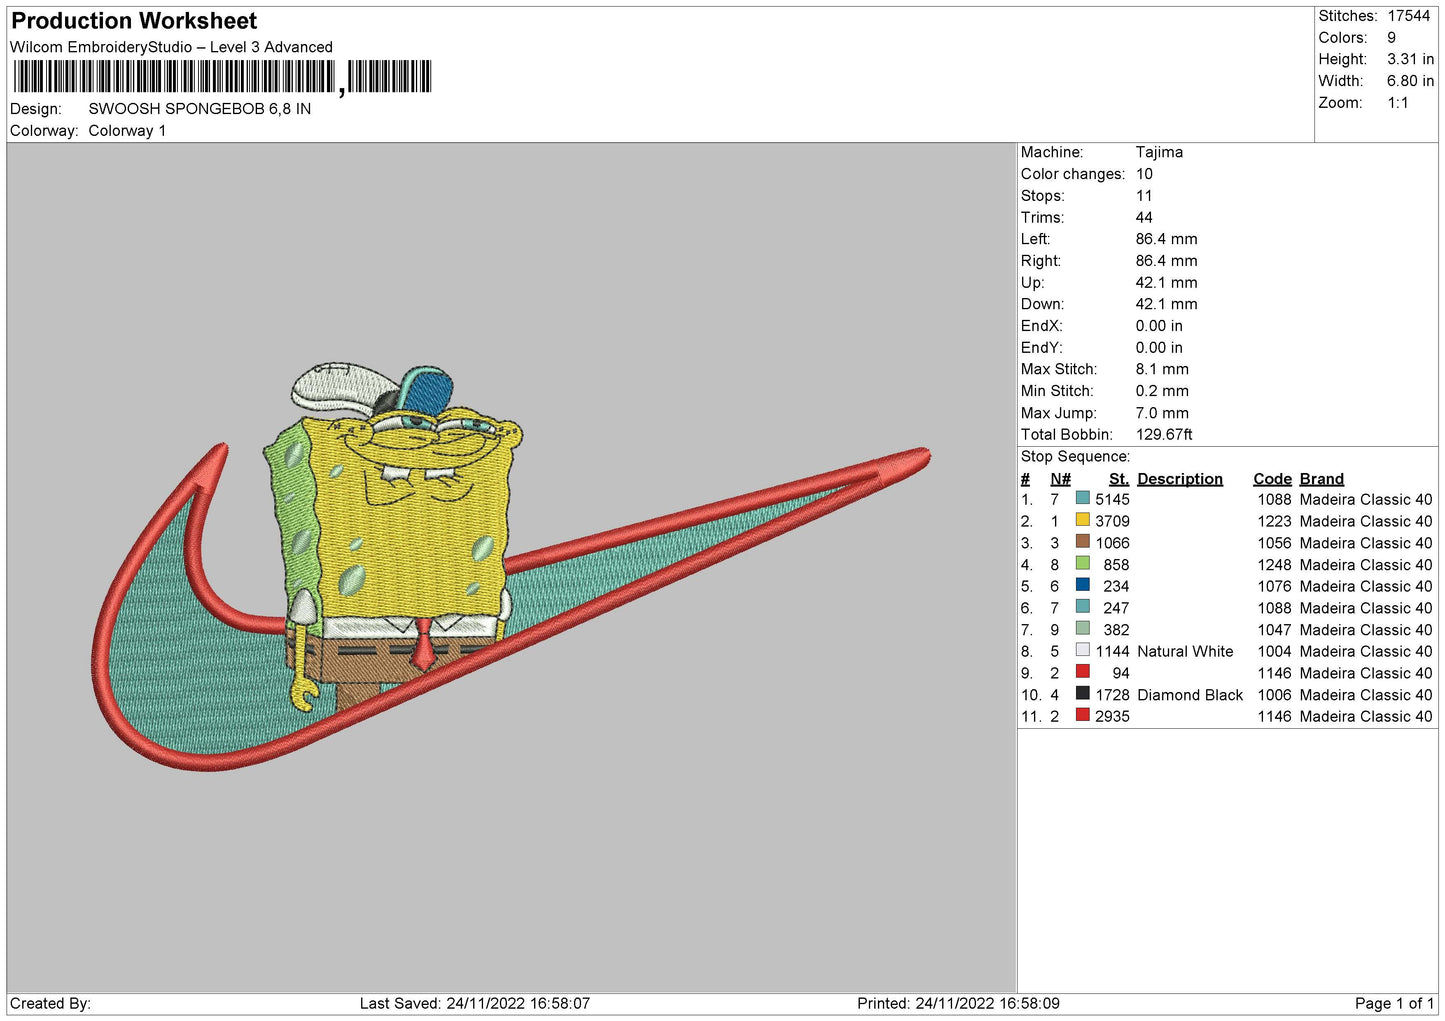This screenshot has height=1021, width=1445.
Task: Select the 'Code' column header
Action: [x=1272, y=479]
